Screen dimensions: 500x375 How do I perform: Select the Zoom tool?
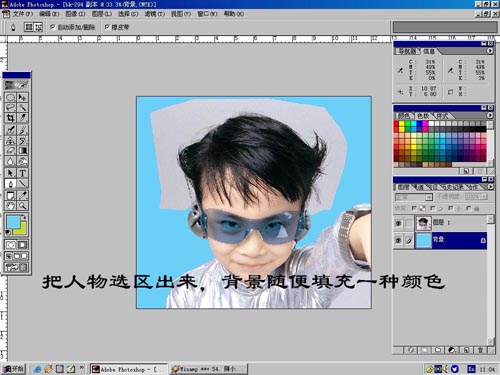[x=22, y=206]
